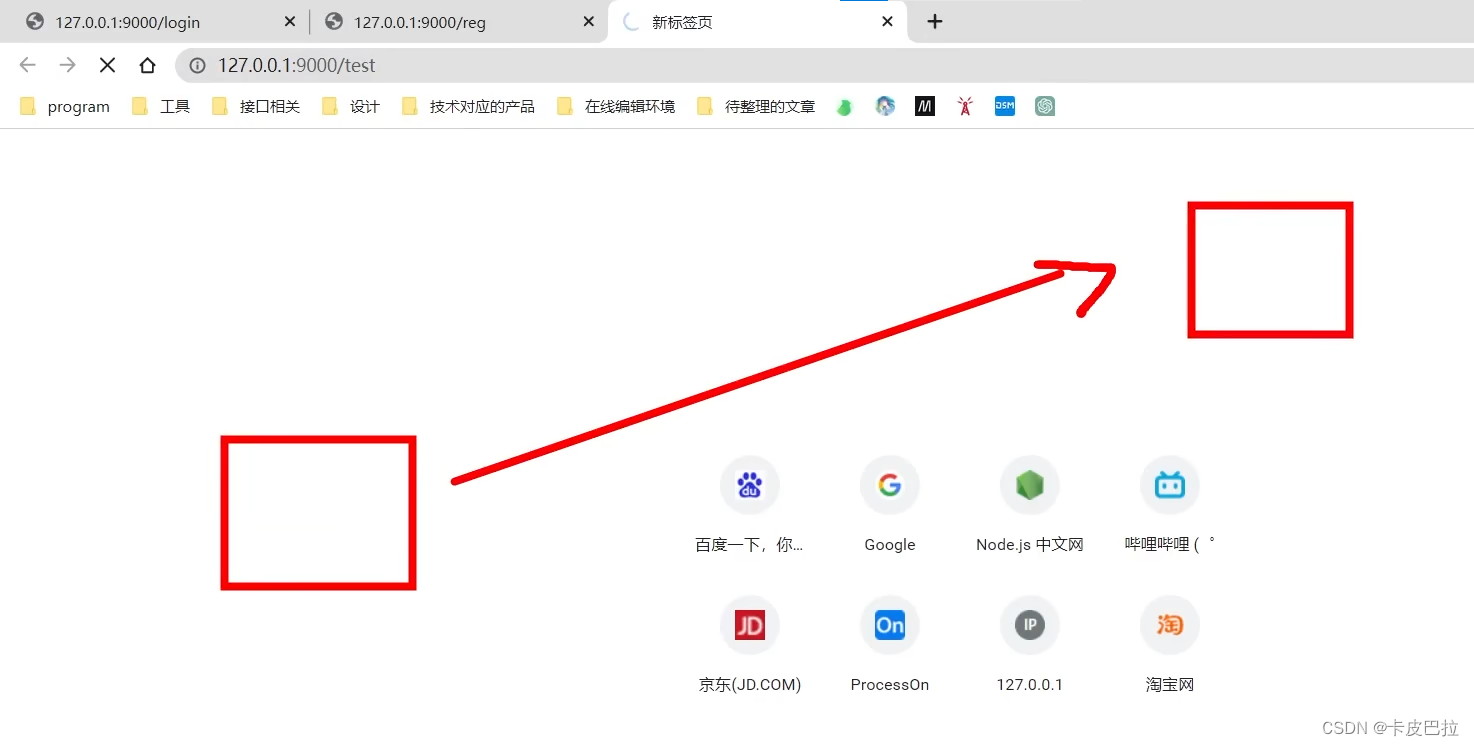Screen dimensions: 1474x746
Task: Go back to previous page
Action: coord(28,65)
